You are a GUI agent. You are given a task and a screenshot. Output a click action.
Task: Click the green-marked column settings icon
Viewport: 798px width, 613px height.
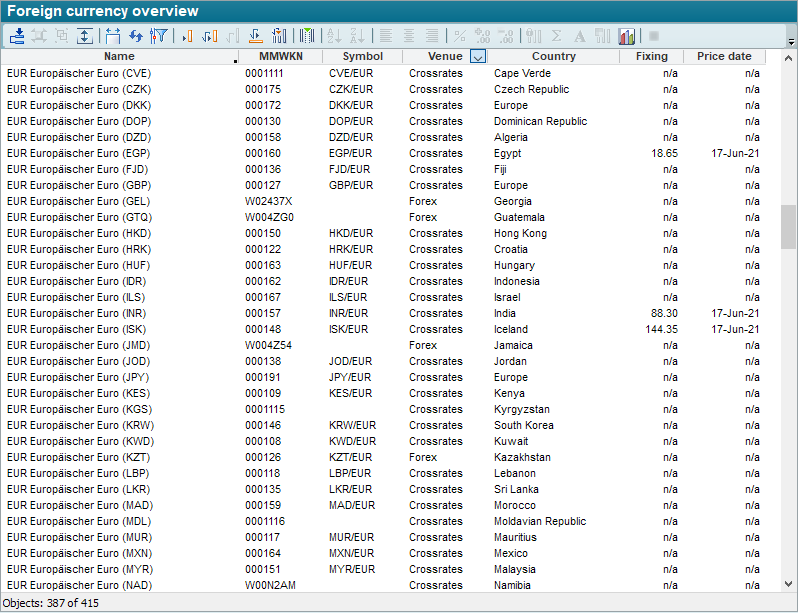tap(307, 36)
